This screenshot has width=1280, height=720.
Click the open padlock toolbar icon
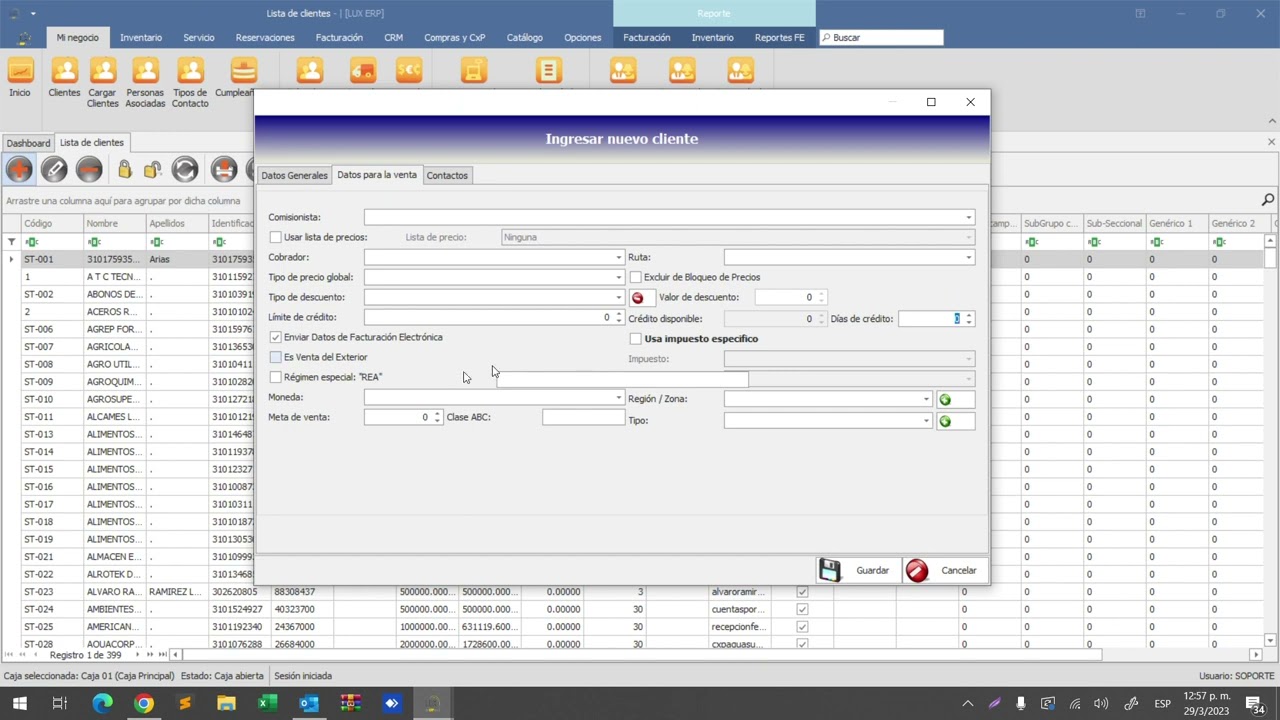click(x=153, y=170)
